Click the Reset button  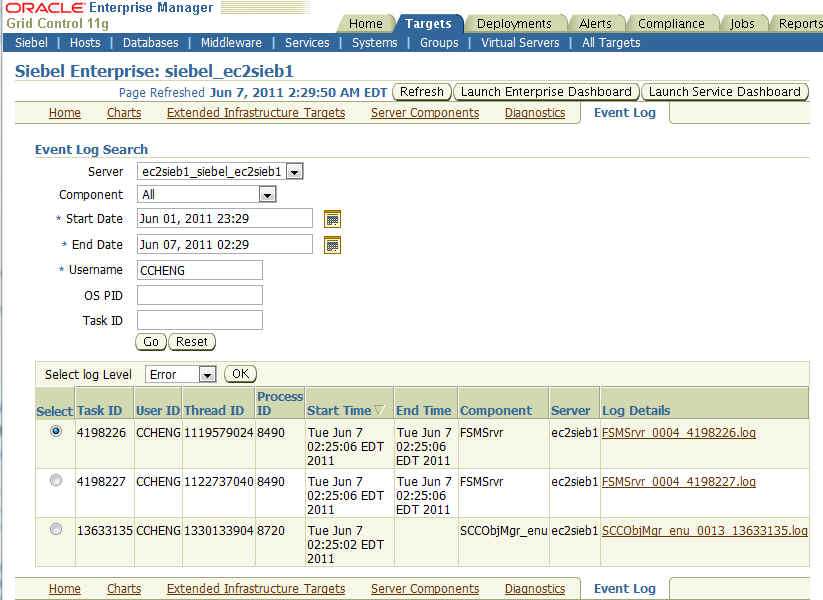coord(192,342)
